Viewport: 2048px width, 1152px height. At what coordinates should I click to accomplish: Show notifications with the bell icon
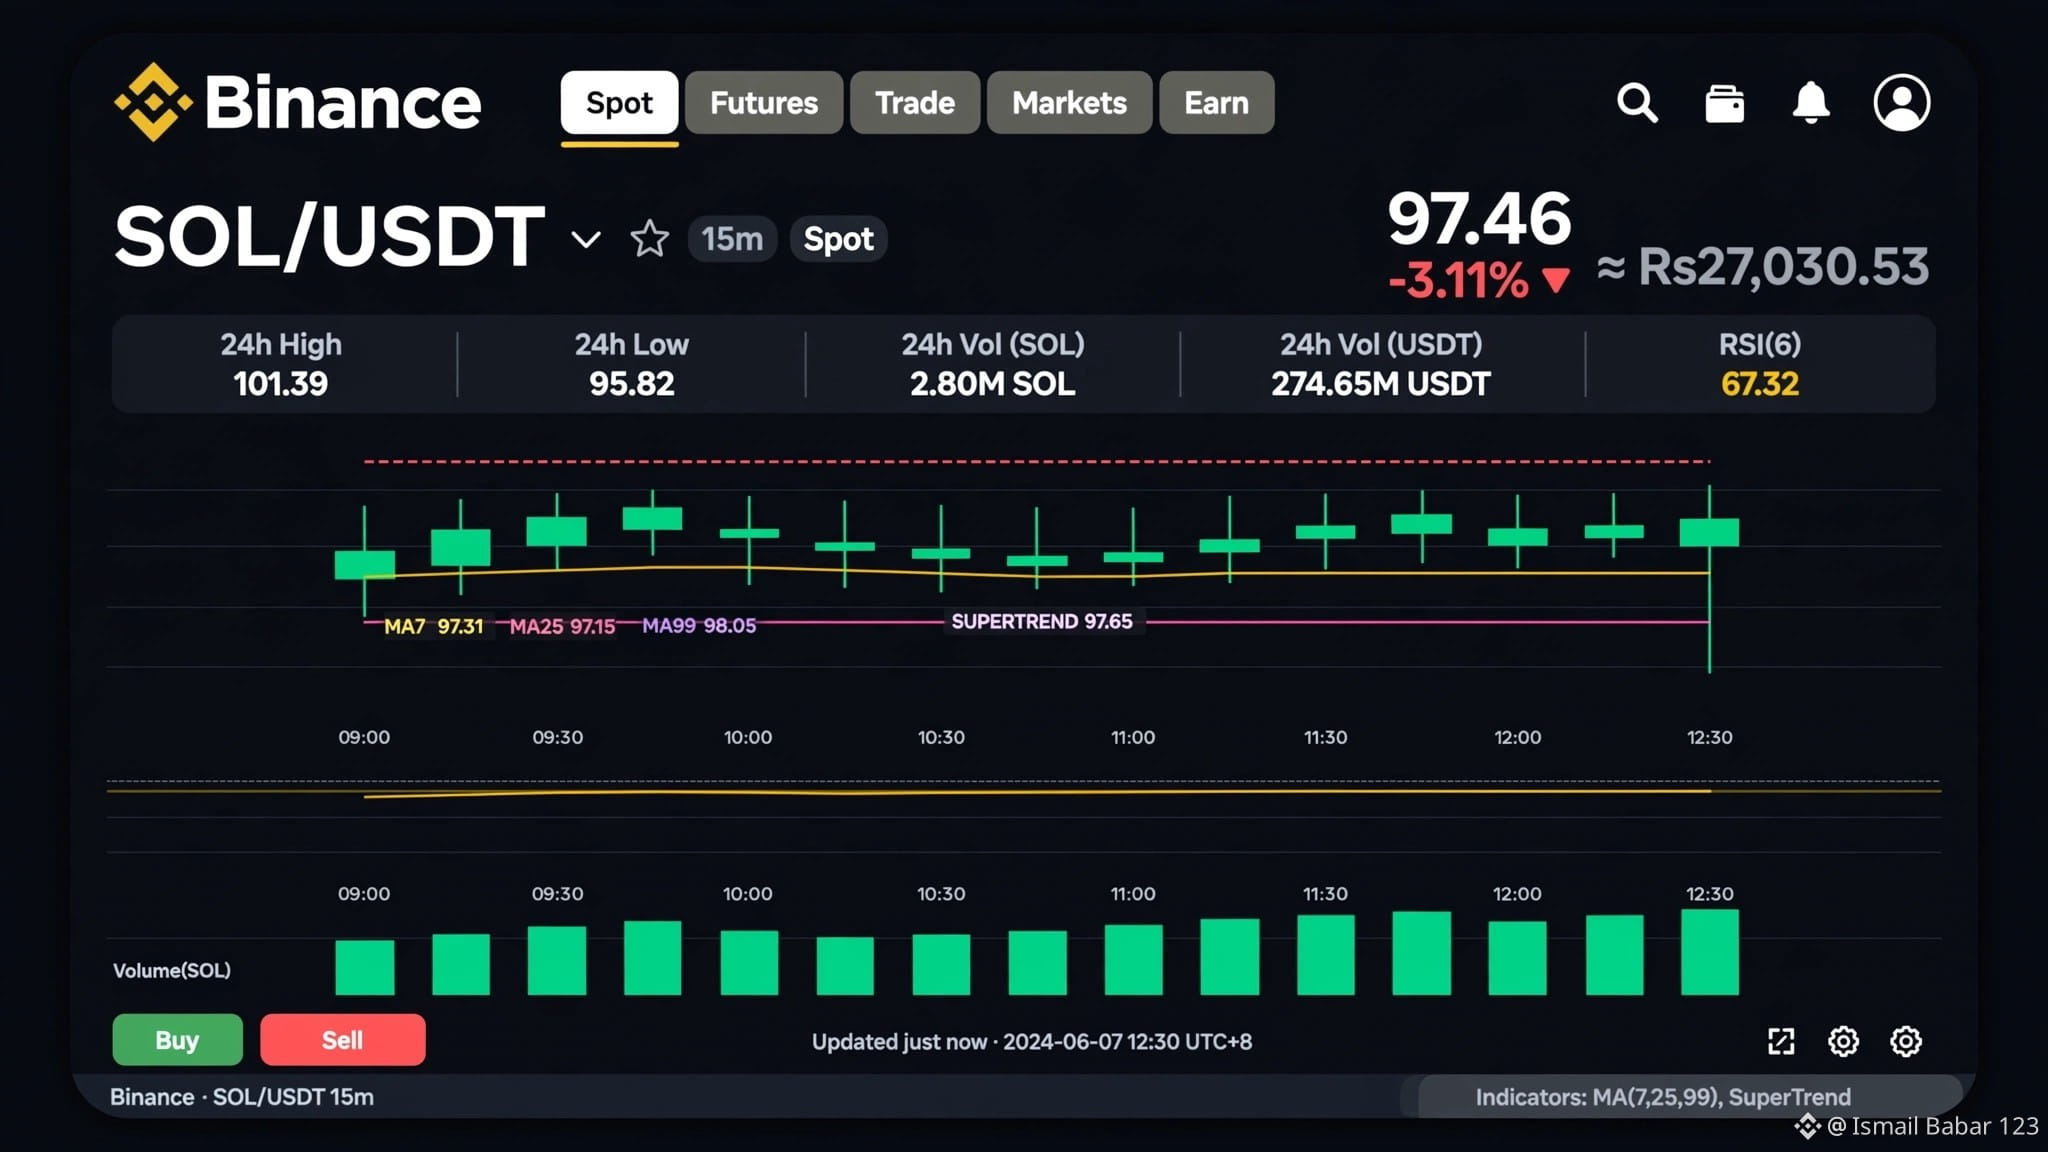pos(1811,102)
